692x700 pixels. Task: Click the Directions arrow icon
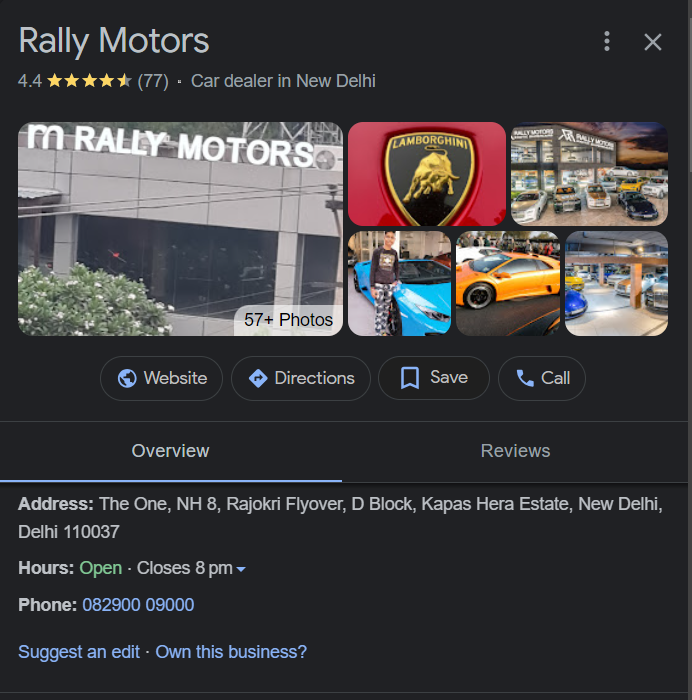[x=258, y=378]
